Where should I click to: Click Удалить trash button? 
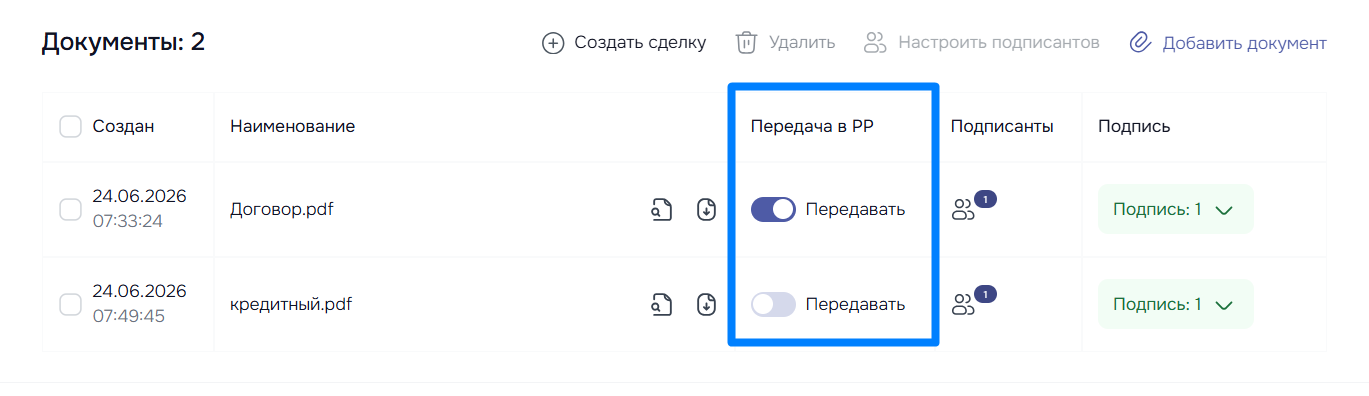[x=785, y=43]
